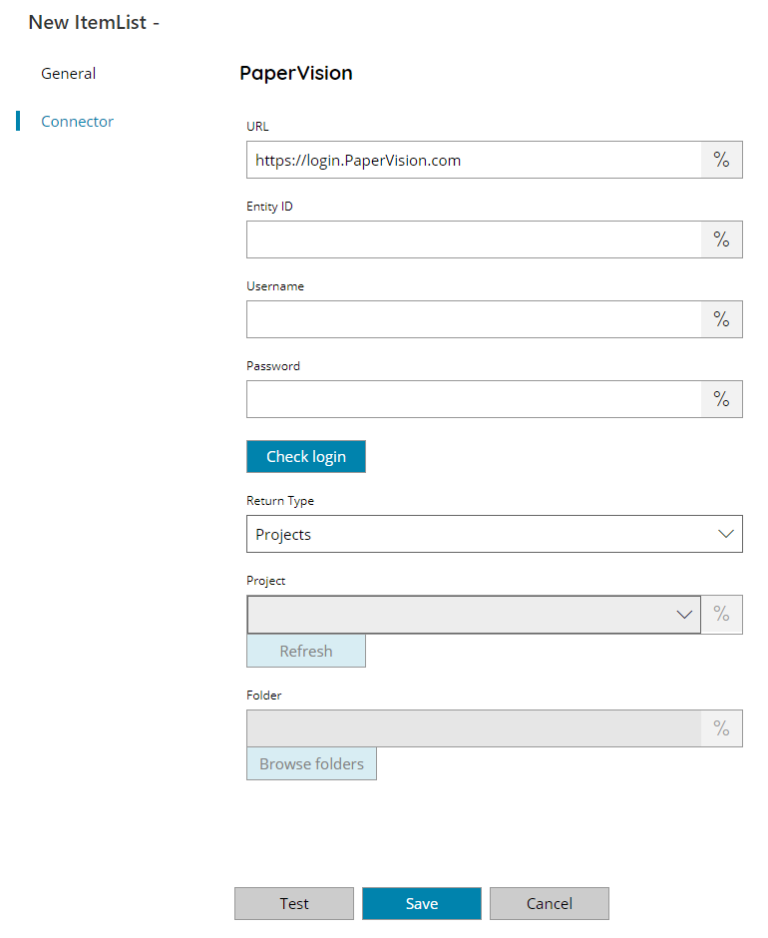
Task: Save the PaperVision connector settings
Action: pos(421,903)
